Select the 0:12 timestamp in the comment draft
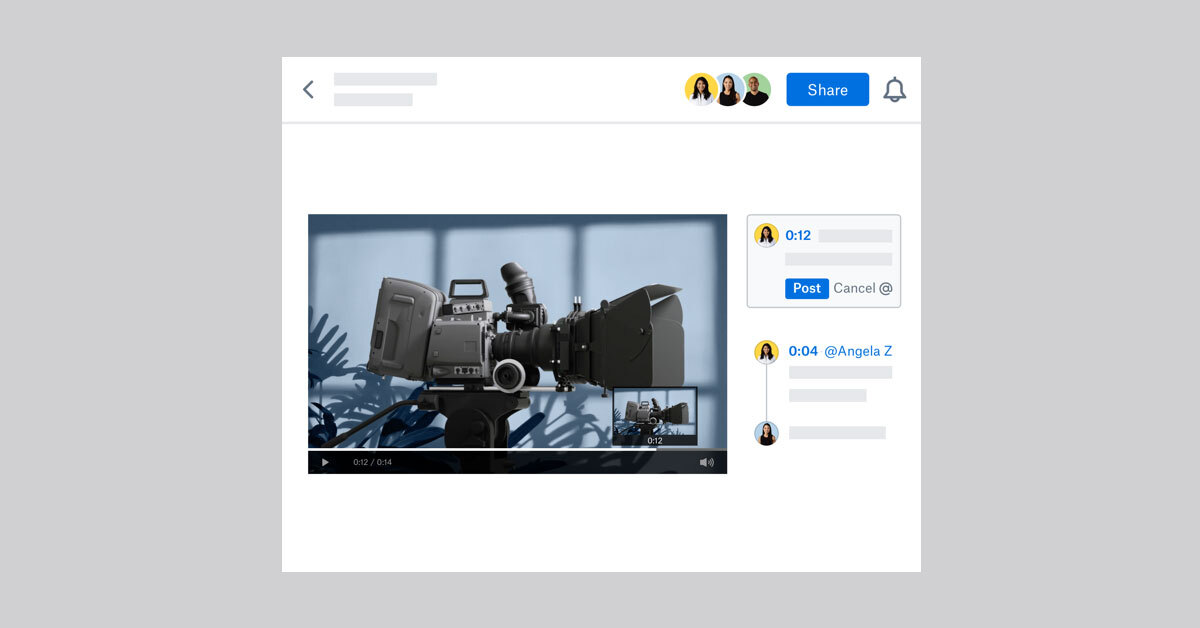 (797, 235)
